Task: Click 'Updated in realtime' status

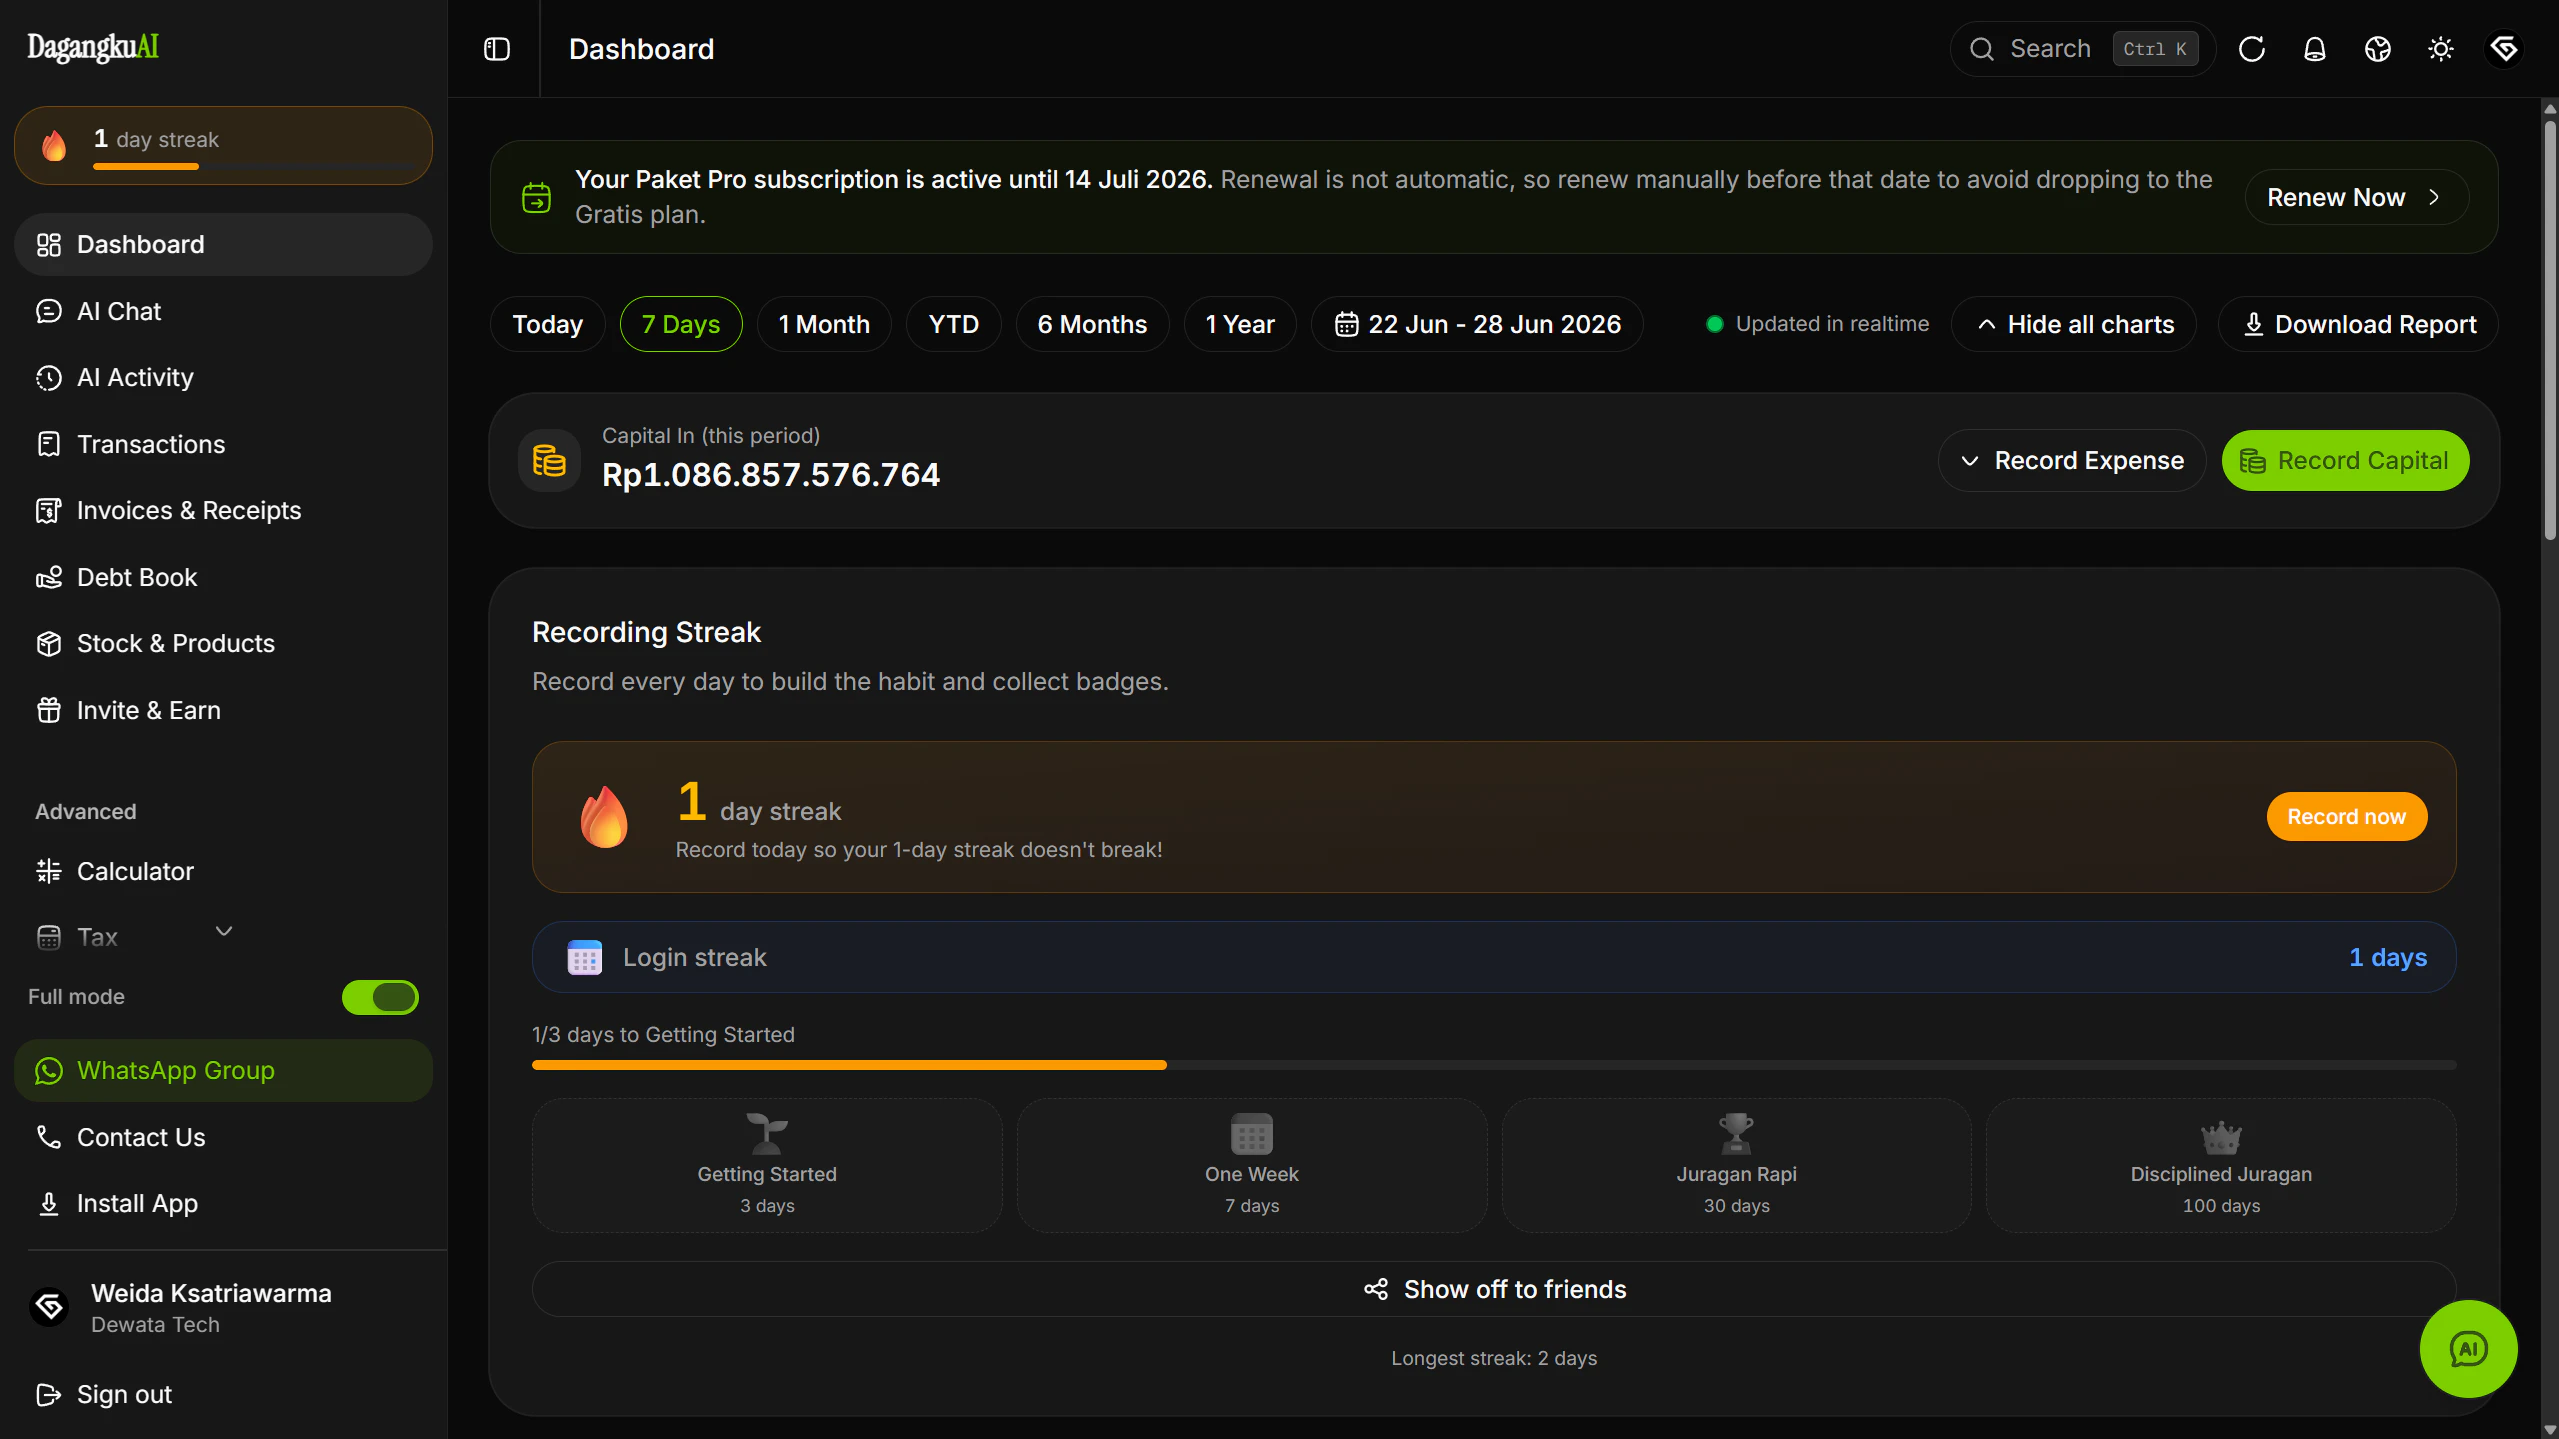Action: [1818, 324]
